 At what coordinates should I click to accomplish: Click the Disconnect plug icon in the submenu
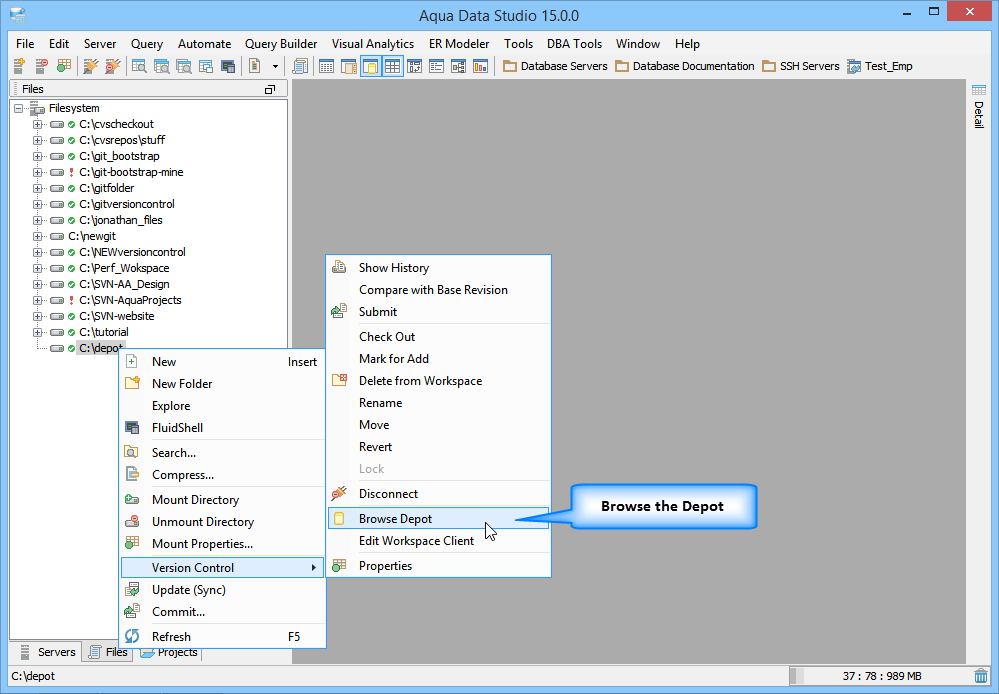click(339, 493)
